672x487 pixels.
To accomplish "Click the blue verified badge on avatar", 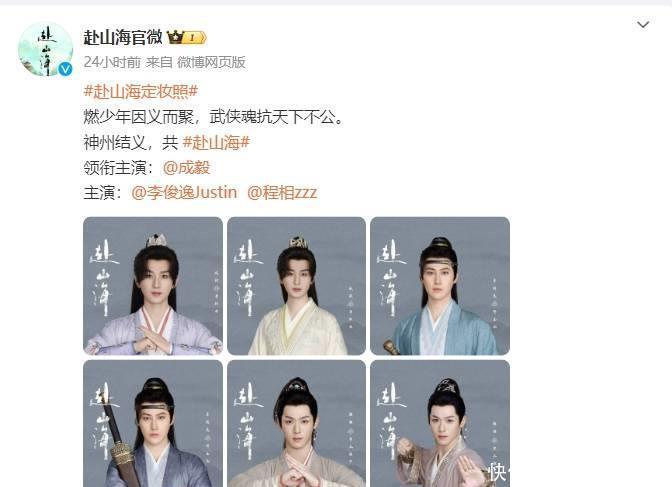I will [x=65, y=69].
